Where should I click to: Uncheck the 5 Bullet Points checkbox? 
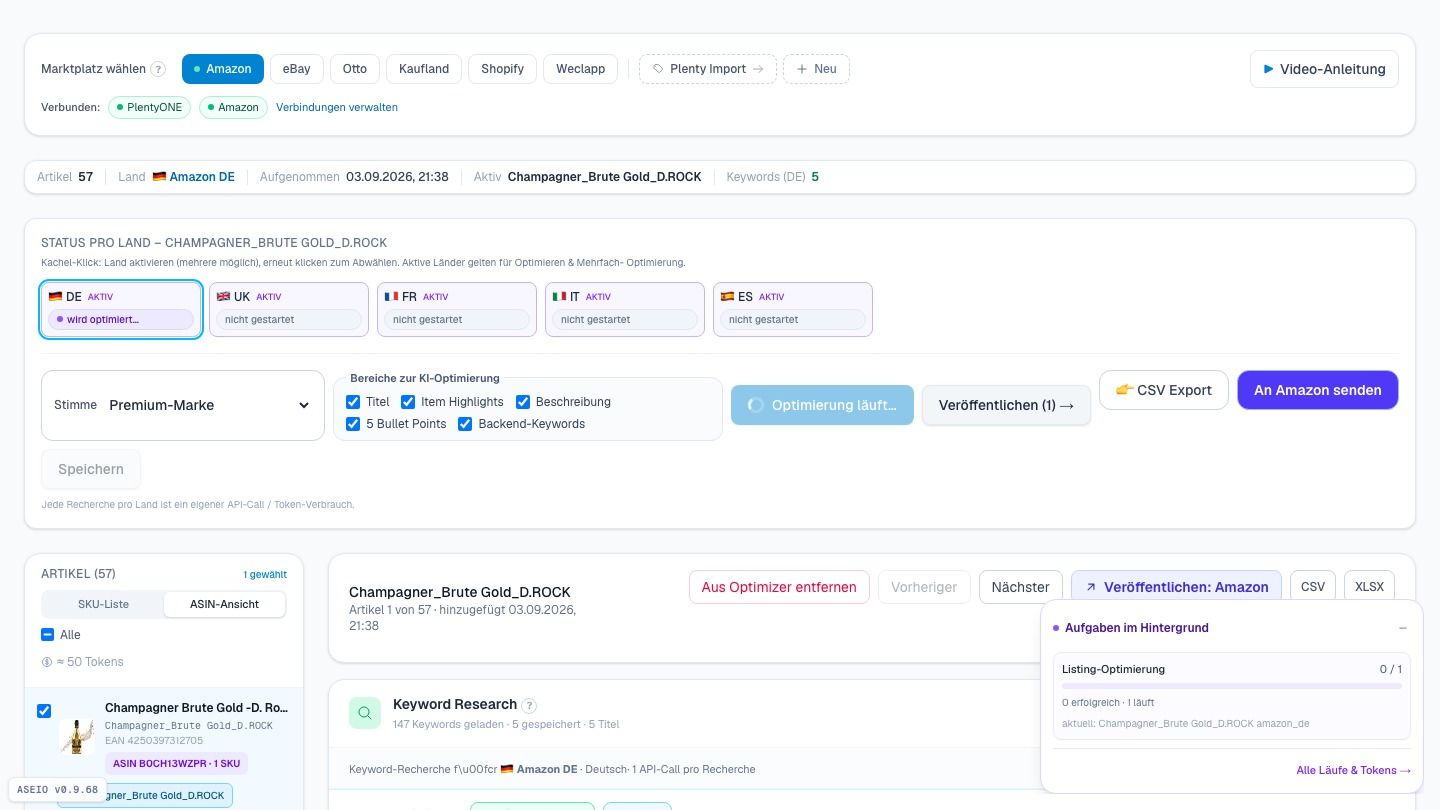tap(353, 424)
